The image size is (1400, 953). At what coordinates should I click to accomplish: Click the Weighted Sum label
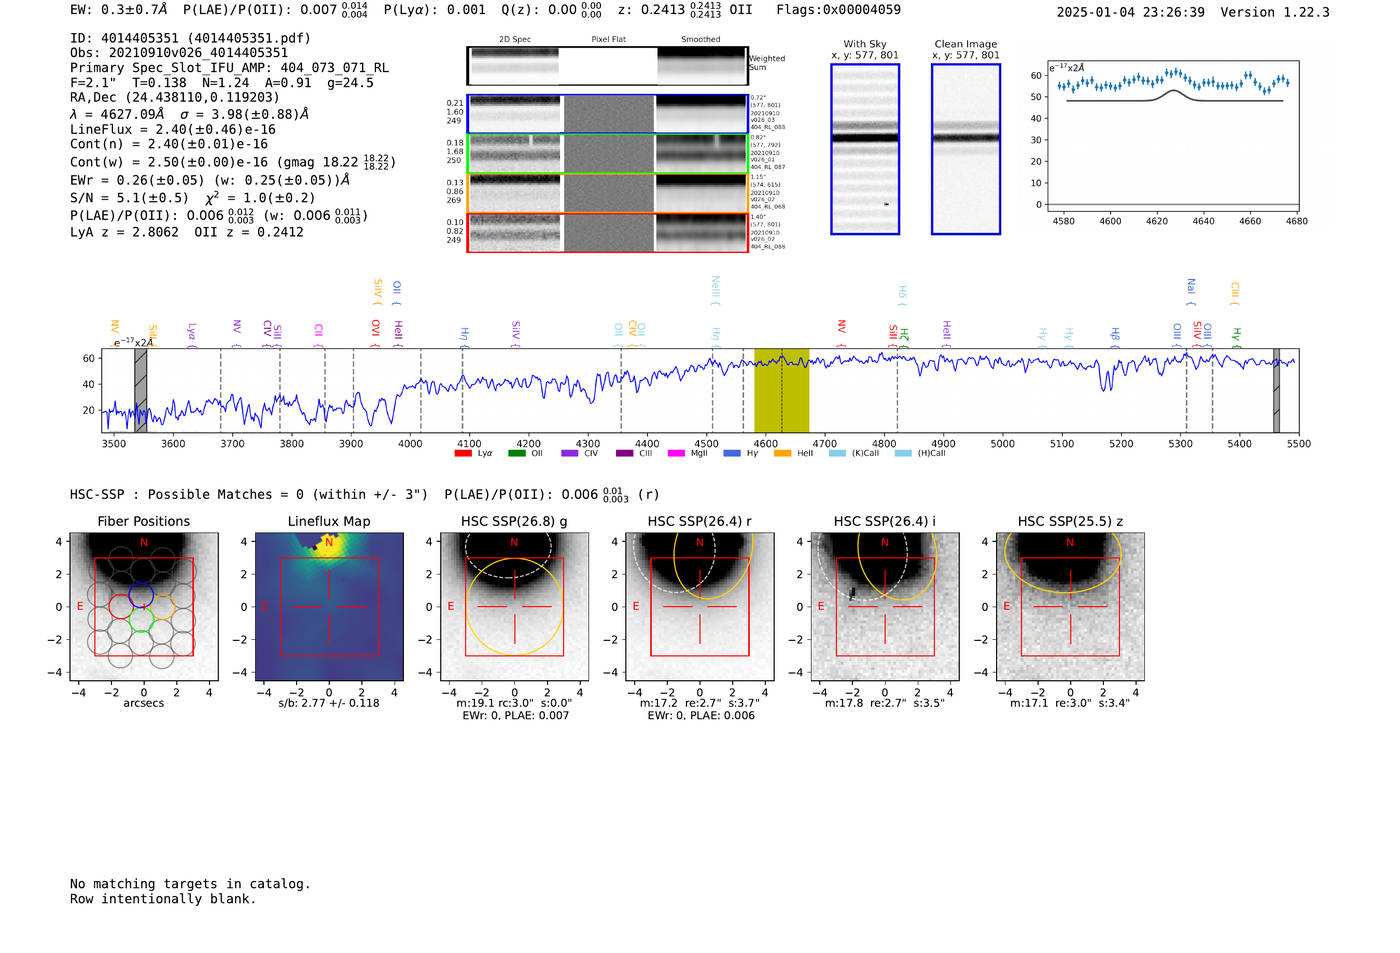(767, 63)
